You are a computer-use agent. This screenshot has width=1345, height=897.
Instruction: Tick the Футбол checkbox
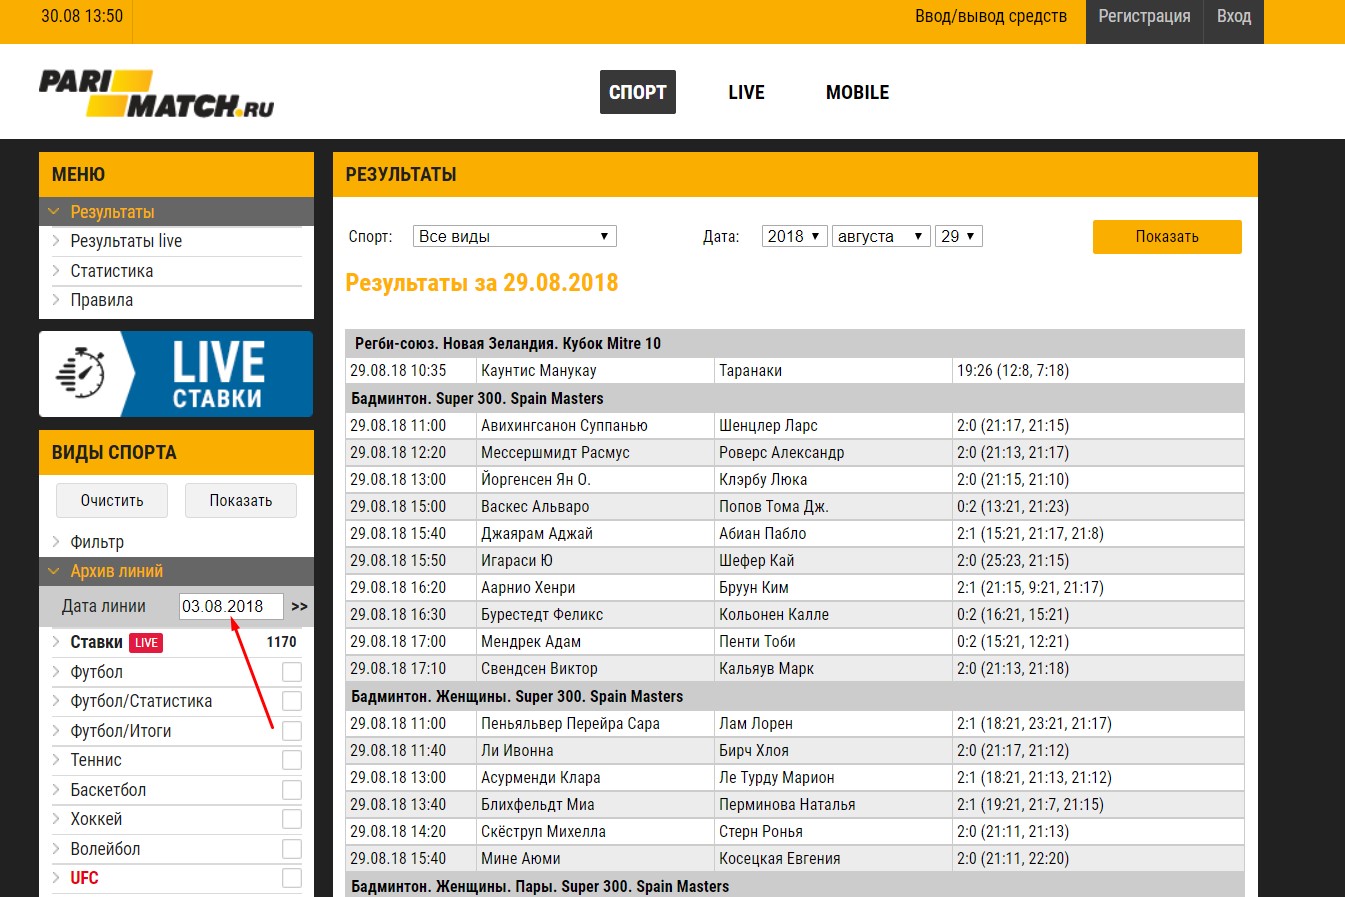[x=292, y=672]
